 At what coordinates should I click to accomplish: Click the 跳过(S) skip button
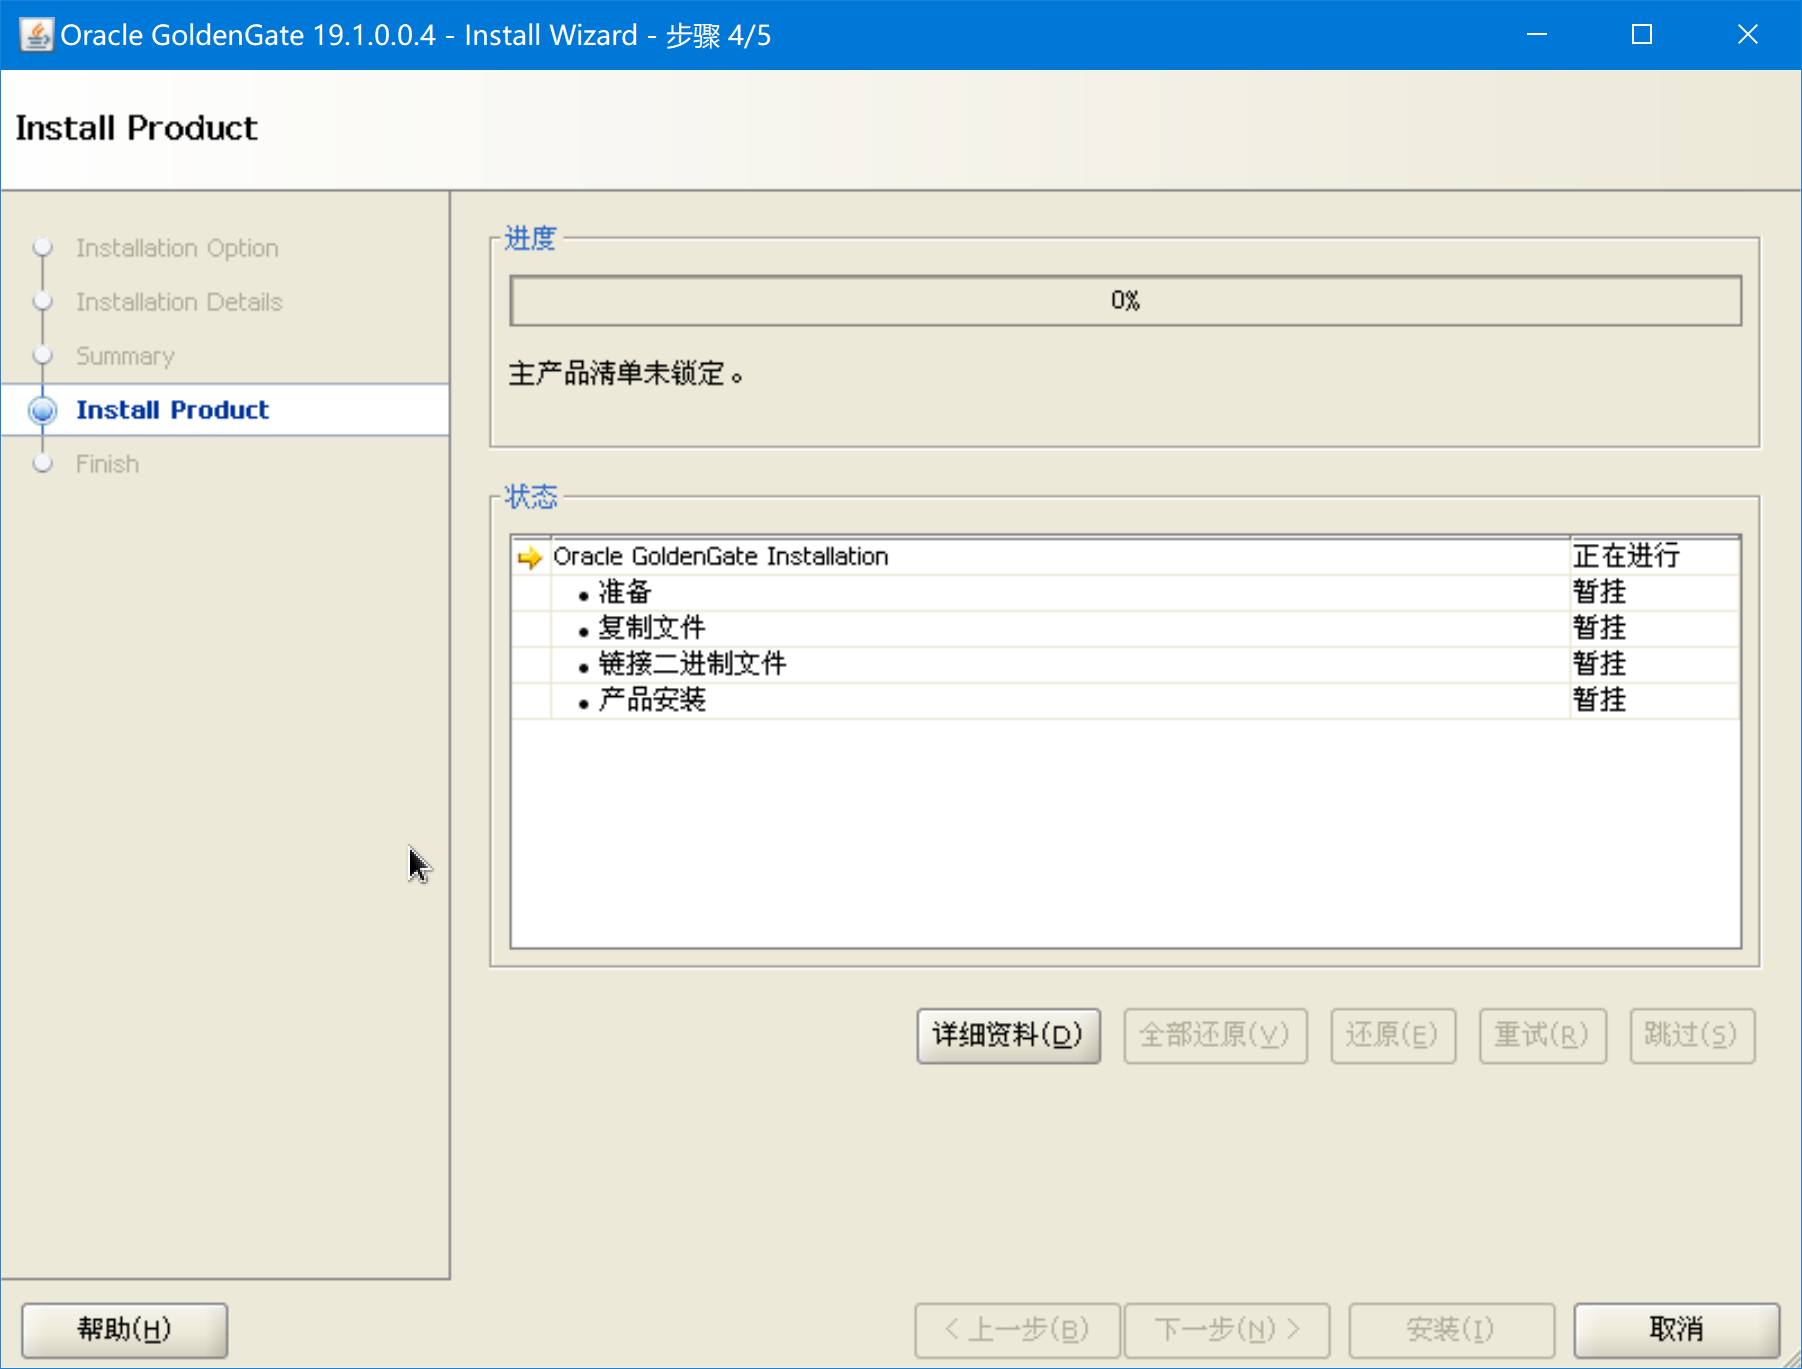(1692, 1035)
